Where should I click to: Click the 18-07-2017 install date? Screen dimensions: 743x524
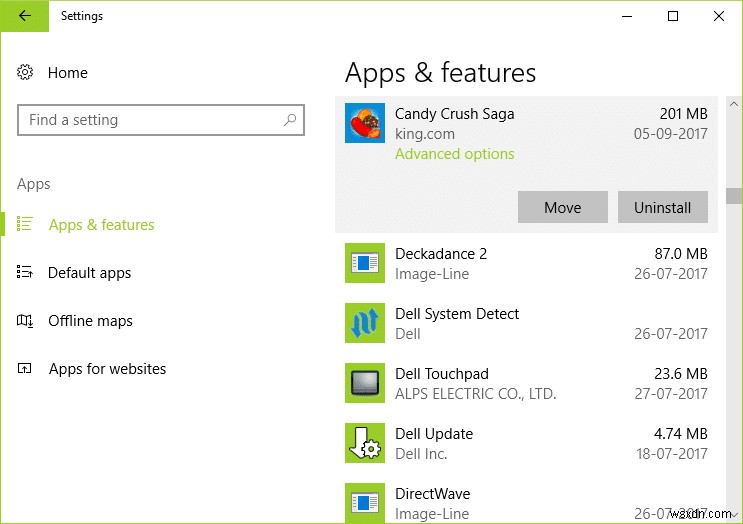point(671,454)
